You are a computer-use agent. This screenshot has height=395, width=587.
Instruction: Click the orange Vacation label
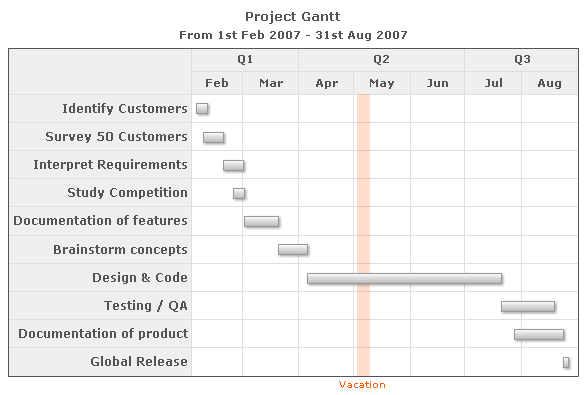362,385
